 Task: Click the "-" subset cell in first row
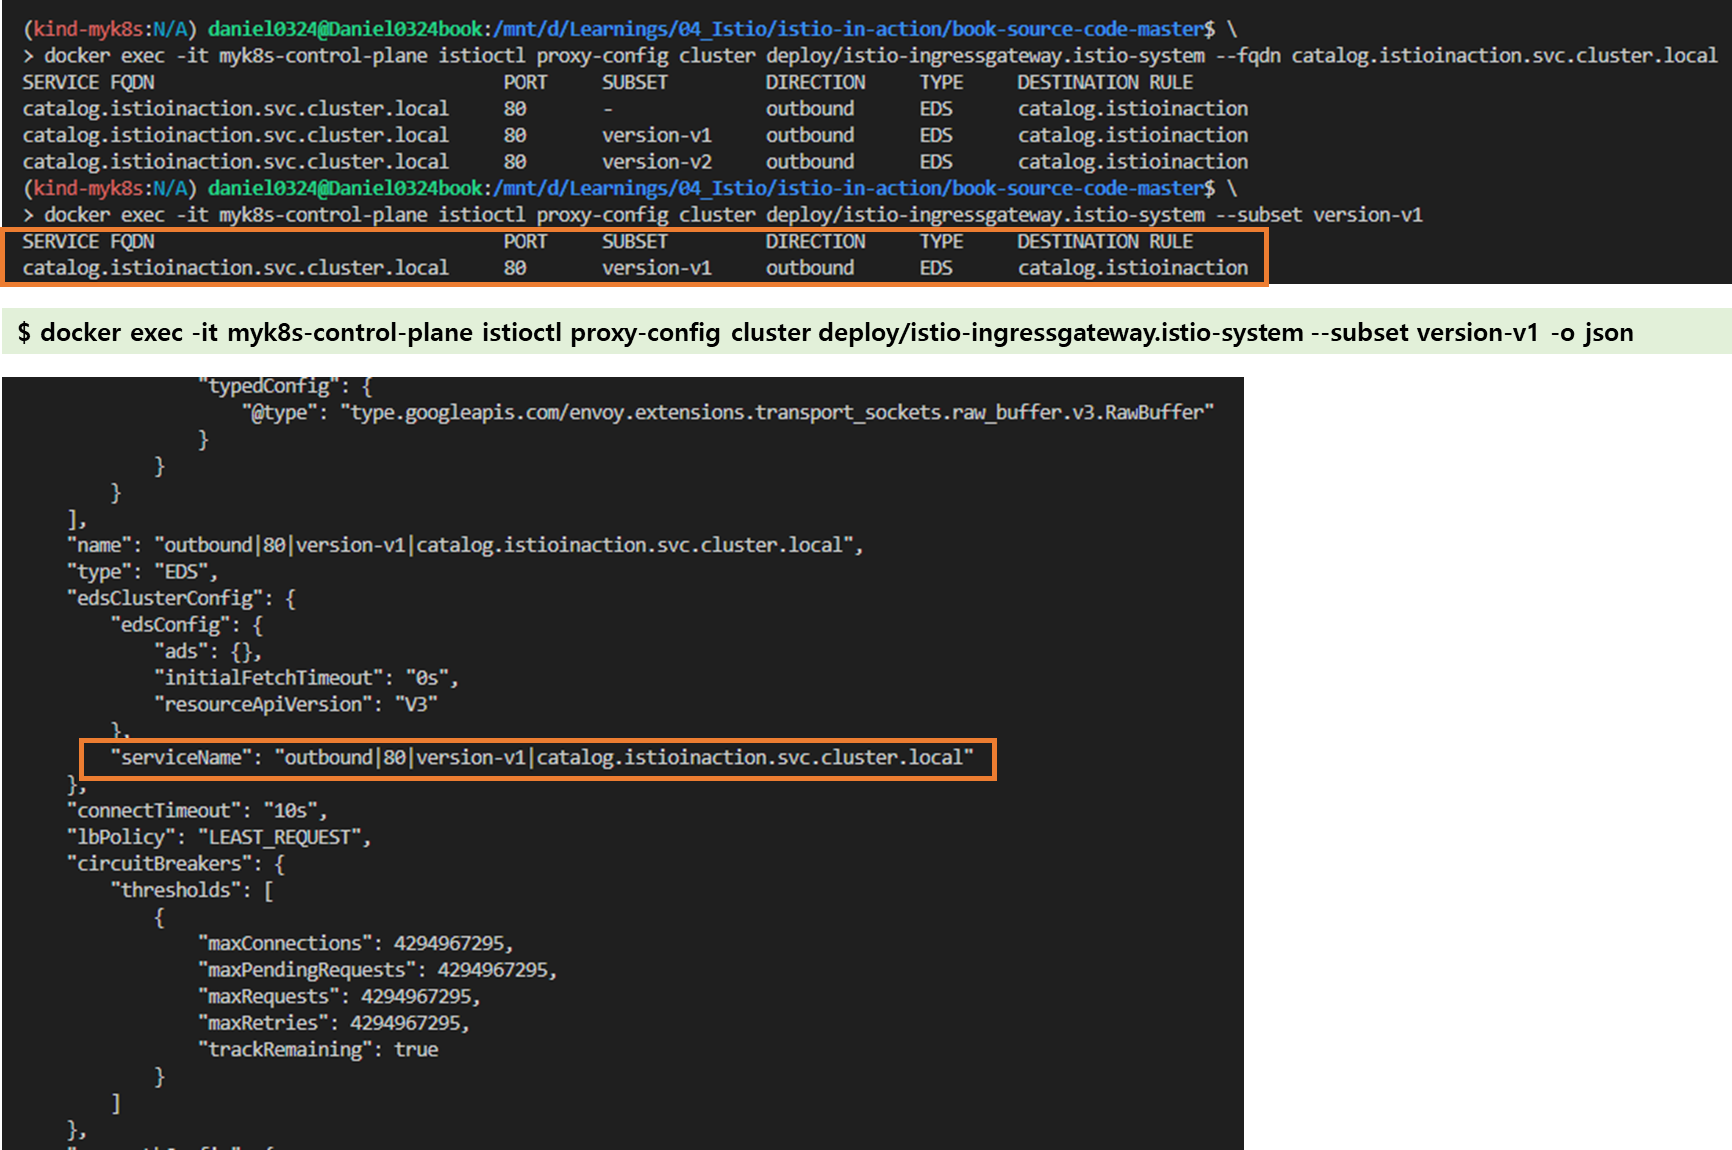tap(608, 109)
